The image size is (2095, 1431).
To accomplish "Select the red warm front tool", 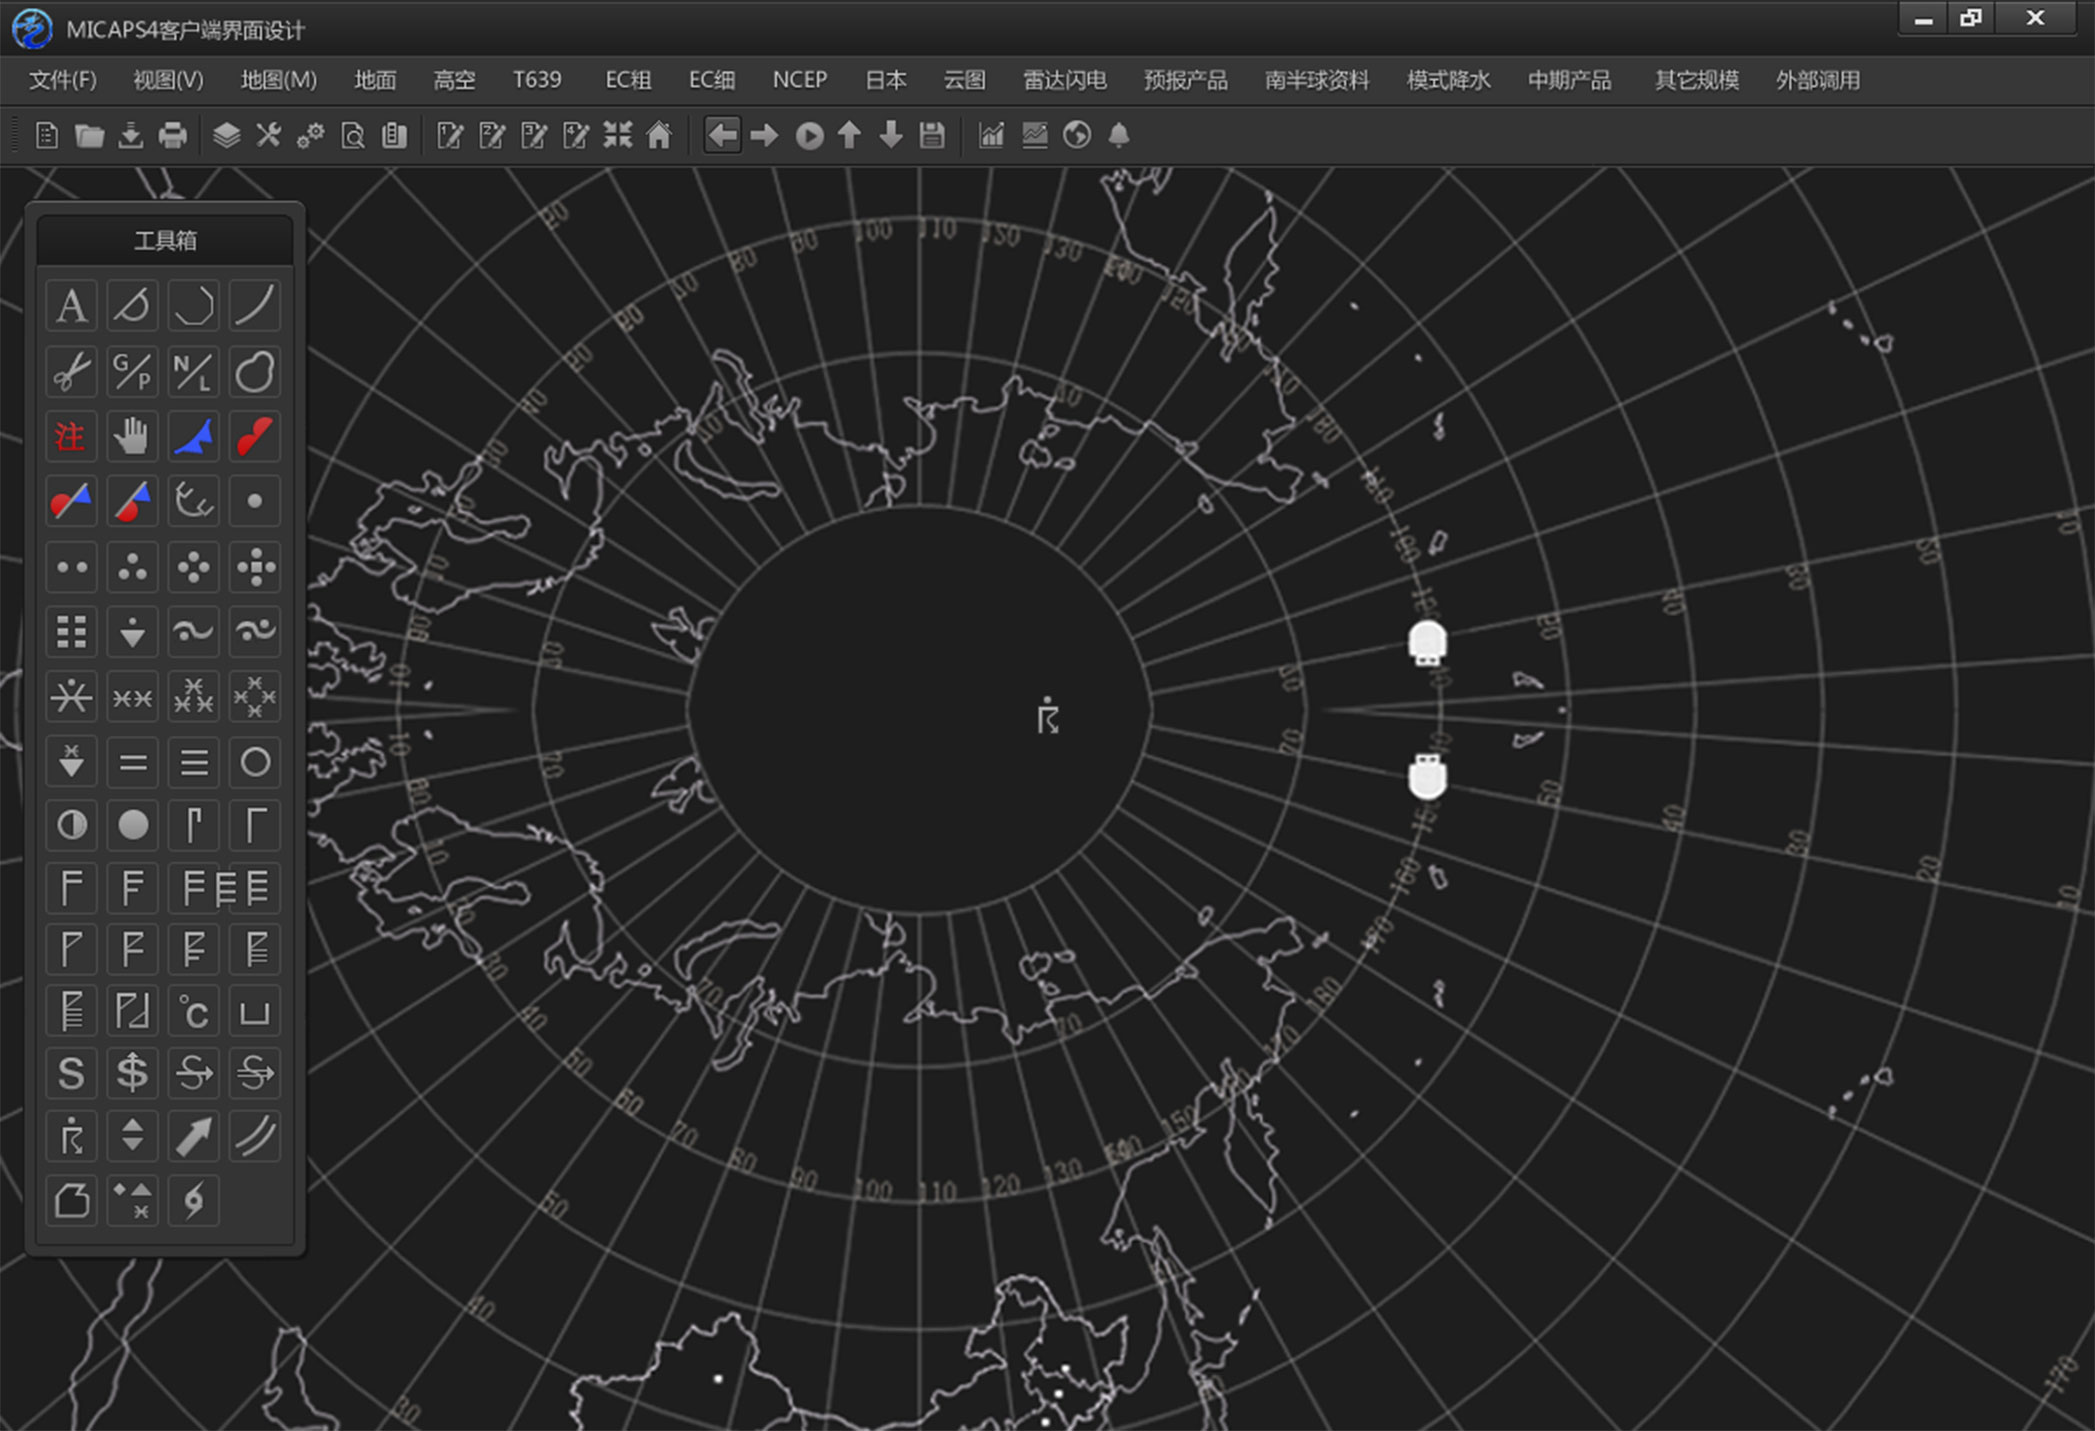I will (x=254, y=437).
